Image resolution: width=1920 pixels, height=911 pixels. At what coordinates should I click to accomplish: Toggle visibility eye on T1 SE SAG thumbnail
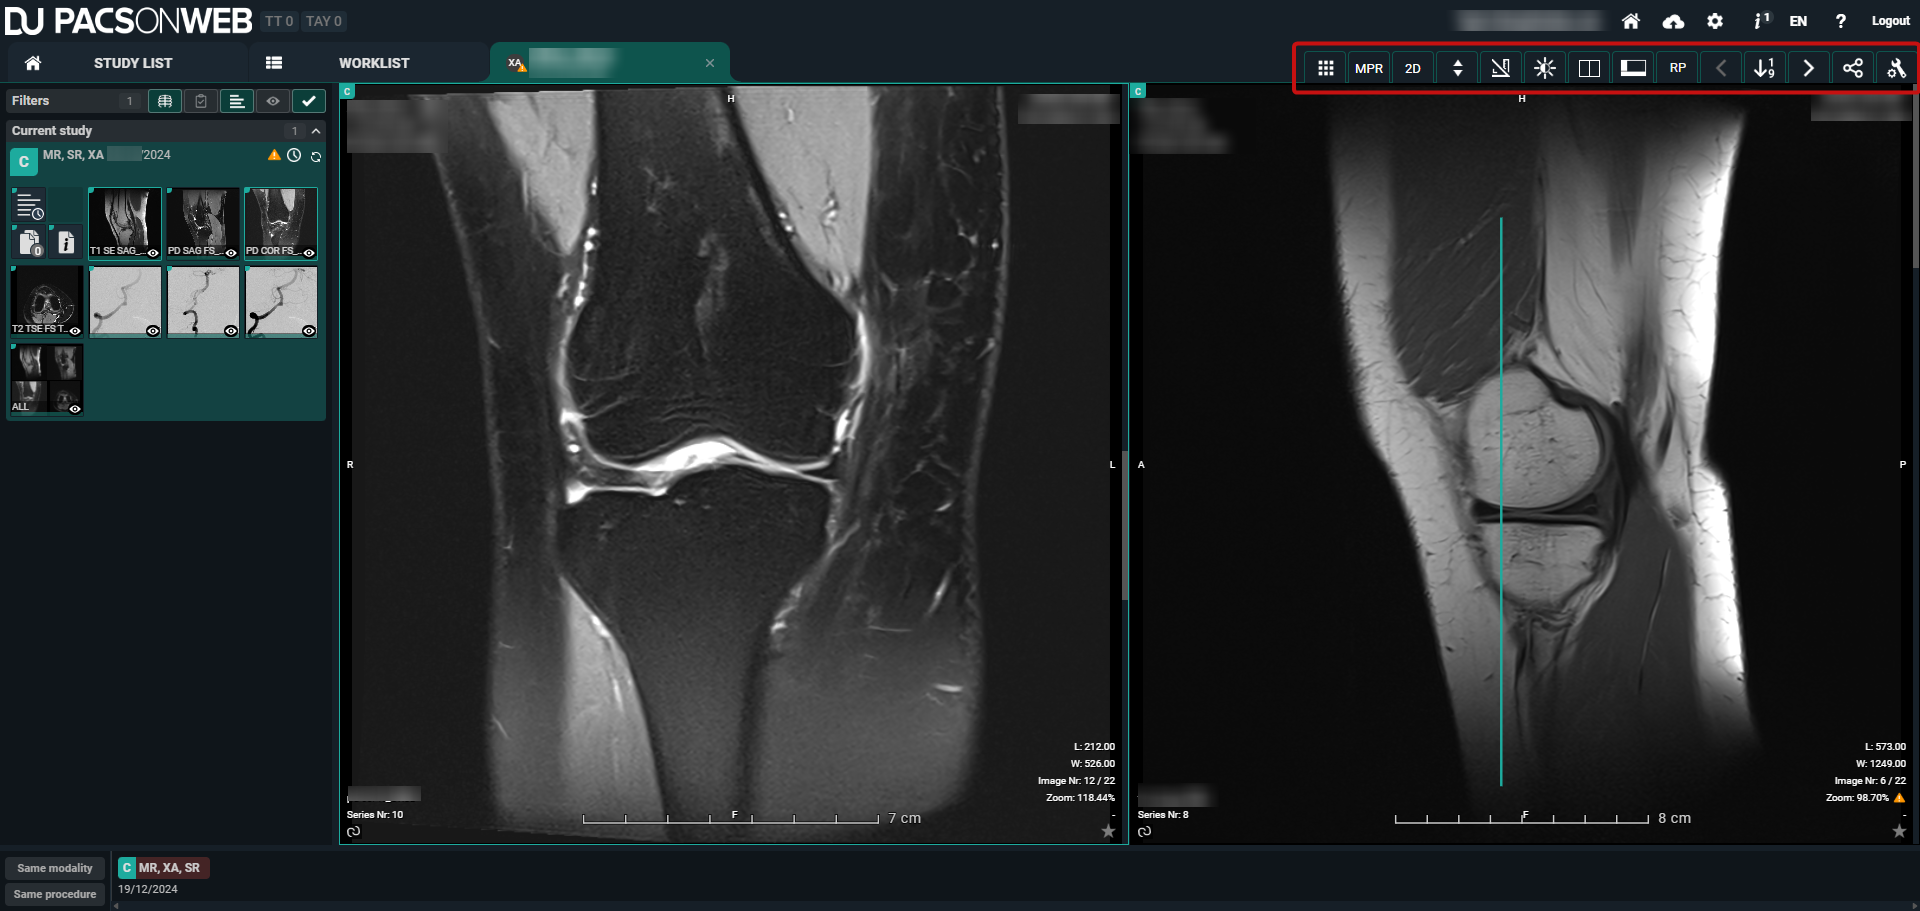point(153,253)
